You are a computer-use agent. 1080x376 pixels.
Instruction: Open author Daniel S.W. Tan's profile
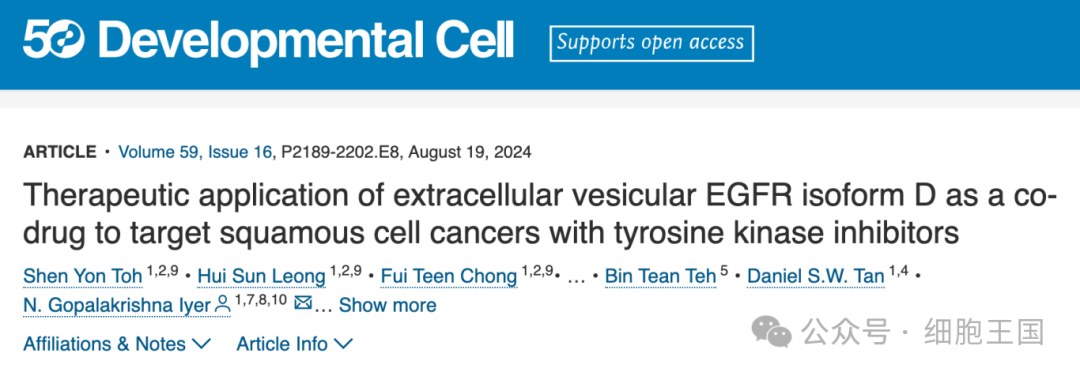pyautogui.click(x=816, y=277)
